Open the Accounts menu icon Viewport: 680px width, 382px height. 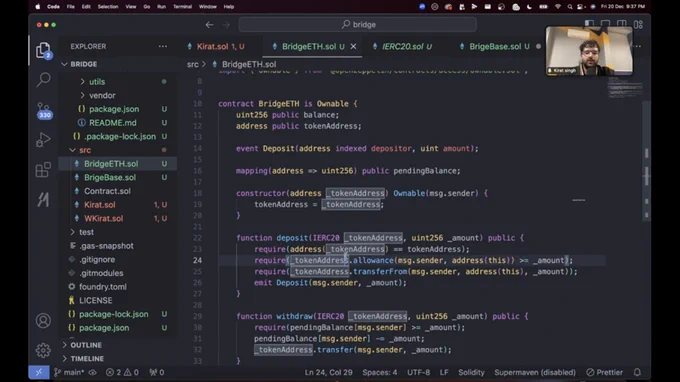43,321
